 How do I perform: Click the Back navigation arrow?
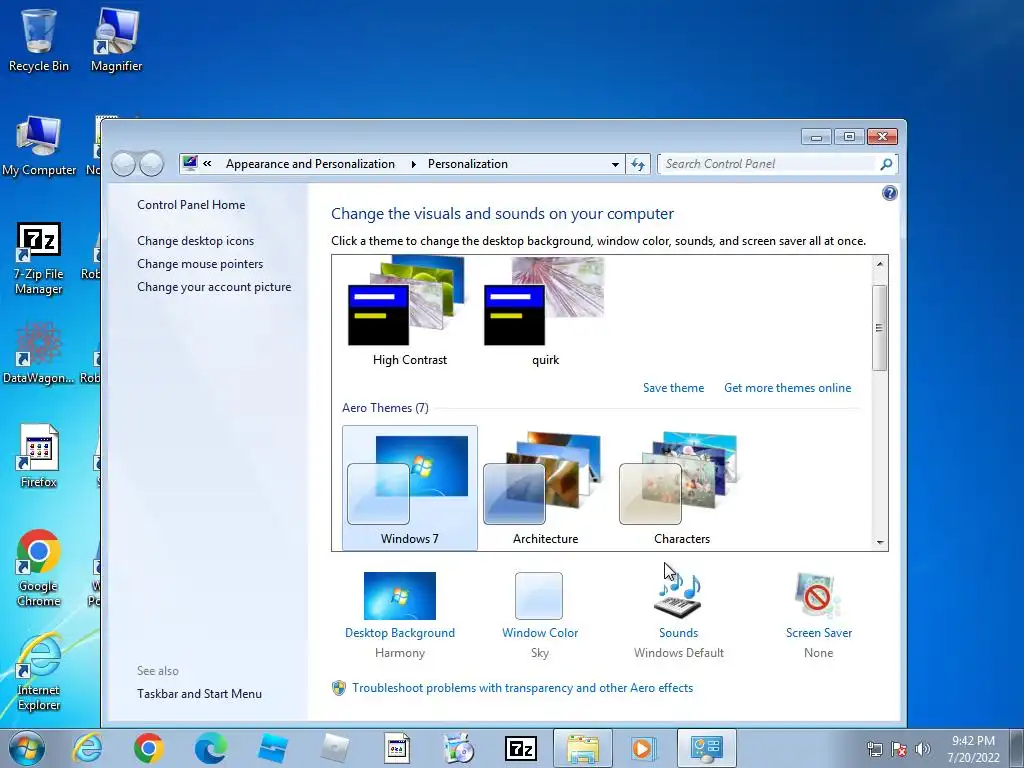coord(123,164)
